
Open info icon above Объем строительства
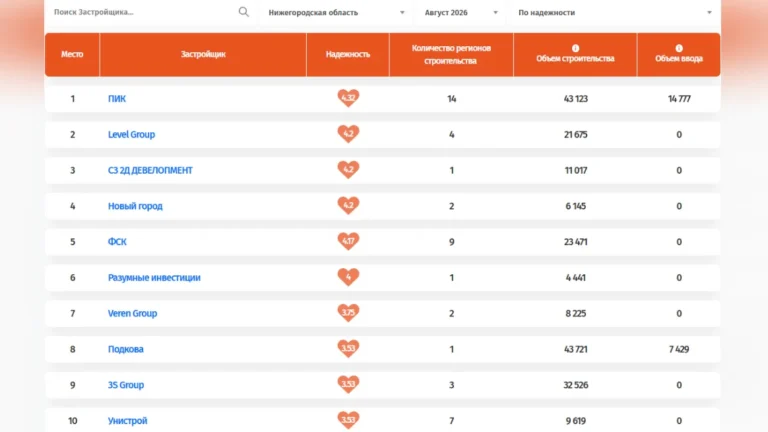tap(576, 48)
